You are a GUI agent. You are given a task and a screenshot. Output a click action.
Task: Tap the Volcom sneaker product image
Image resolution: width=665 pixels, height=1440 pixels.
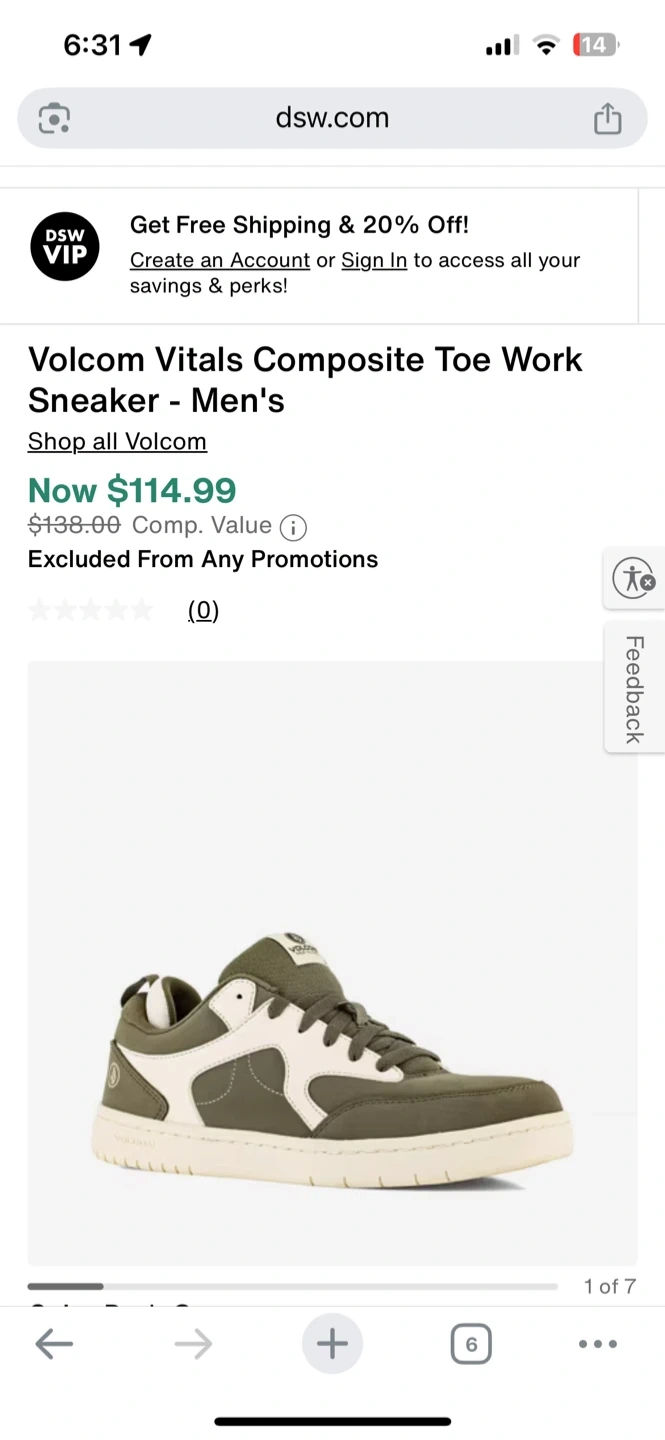click(x=332, y=1060)
